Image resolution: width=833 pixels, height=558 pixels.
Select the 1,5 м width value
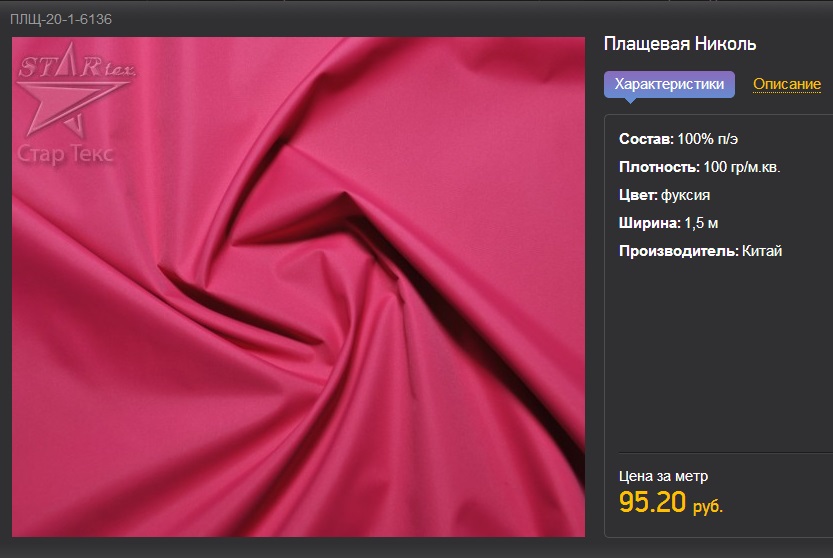[702, 223]
